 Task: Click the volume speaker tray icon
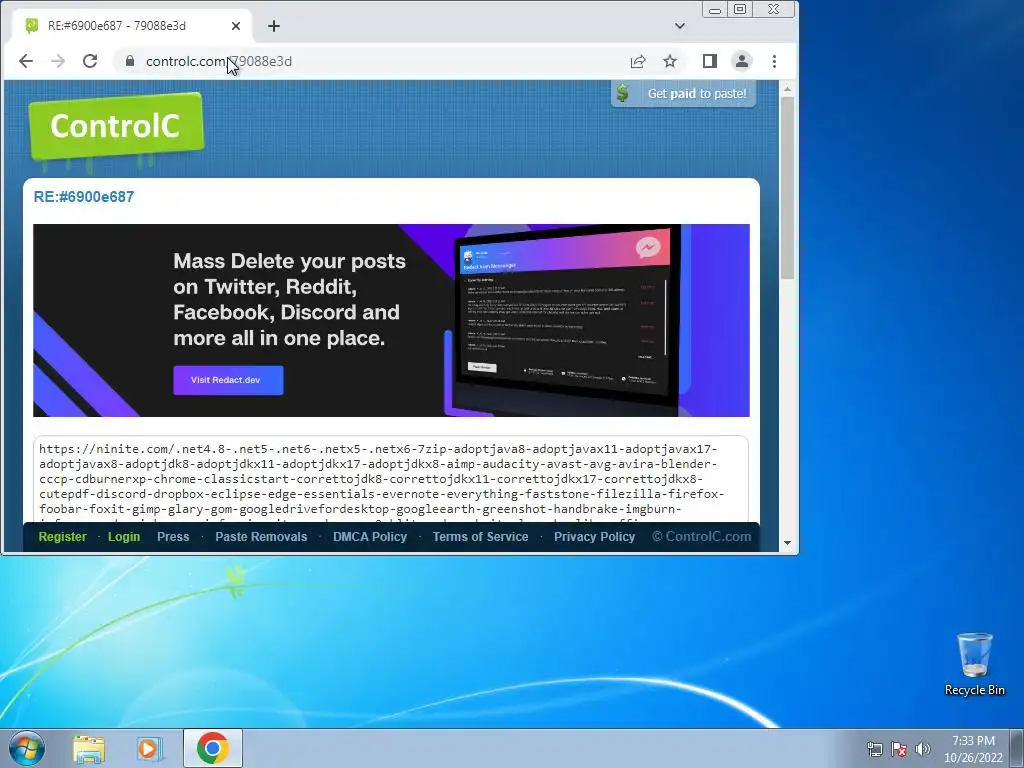923,749
